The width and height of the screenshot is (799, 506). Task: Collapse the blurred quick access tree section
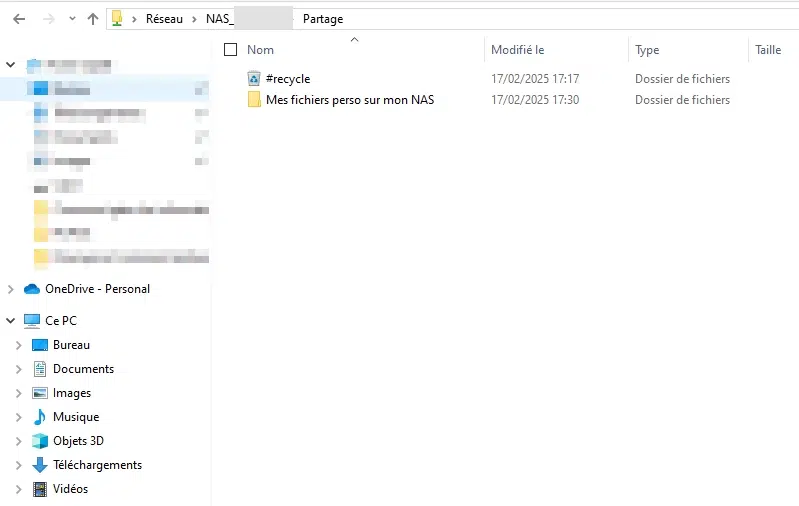coord(10,65)
